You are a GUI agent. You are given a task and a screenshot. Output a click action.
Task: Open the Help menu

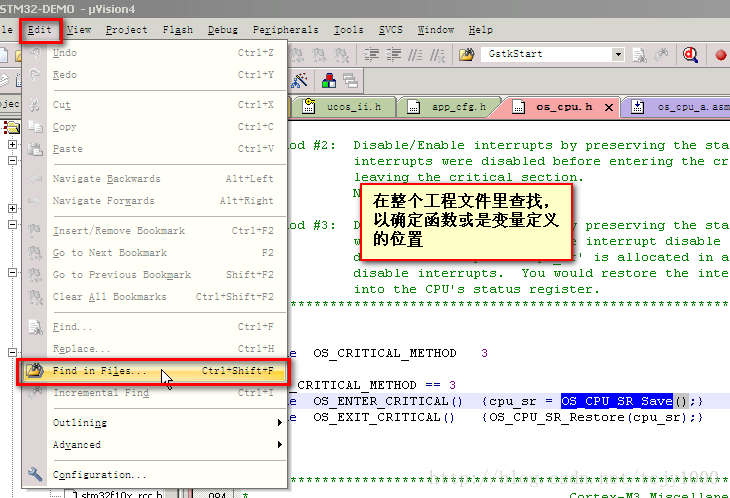480,30
